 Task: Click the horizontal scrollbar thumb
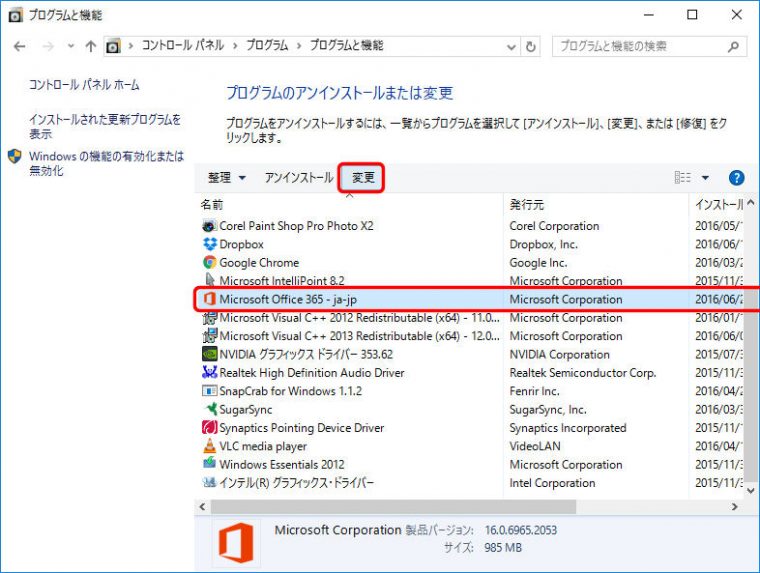click(x=393, y=507)
